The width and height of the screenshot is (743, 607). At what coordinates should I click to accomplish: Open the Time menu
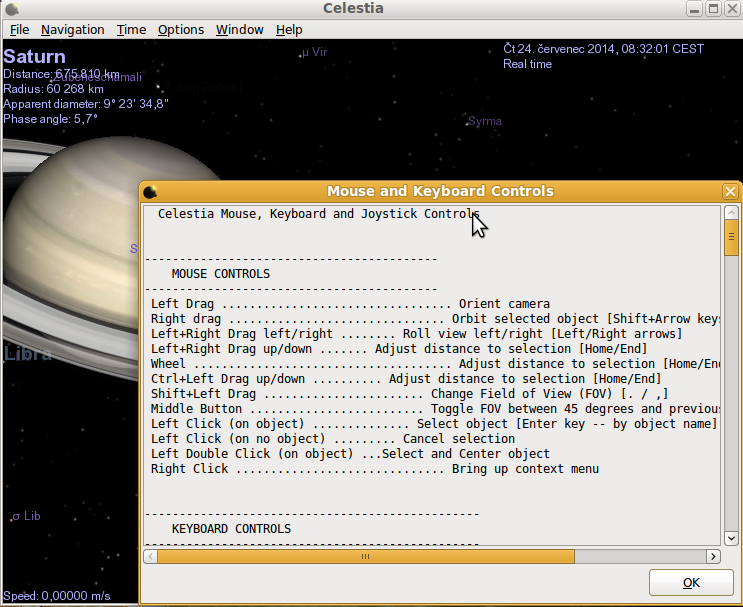[x=131, y=30]
